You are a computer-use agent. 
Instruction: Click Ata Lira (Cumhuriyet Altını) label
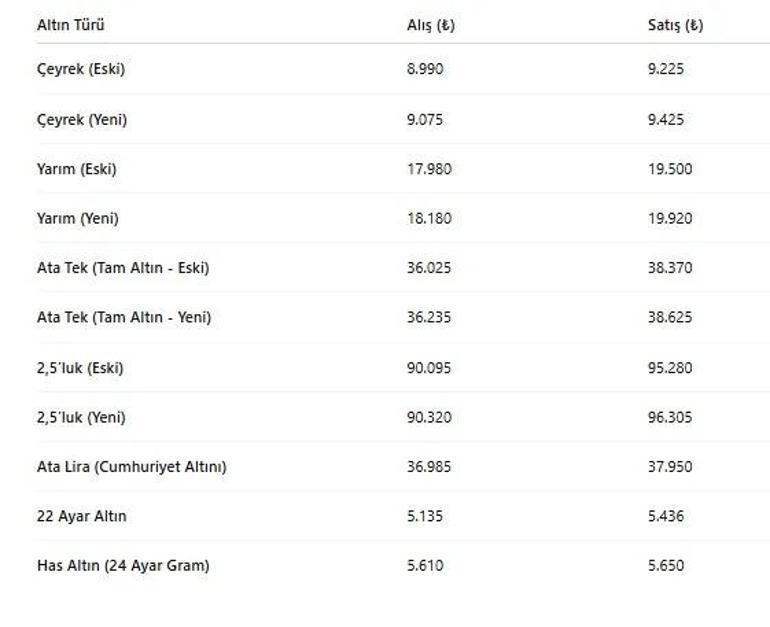click(x=132, y=466)
